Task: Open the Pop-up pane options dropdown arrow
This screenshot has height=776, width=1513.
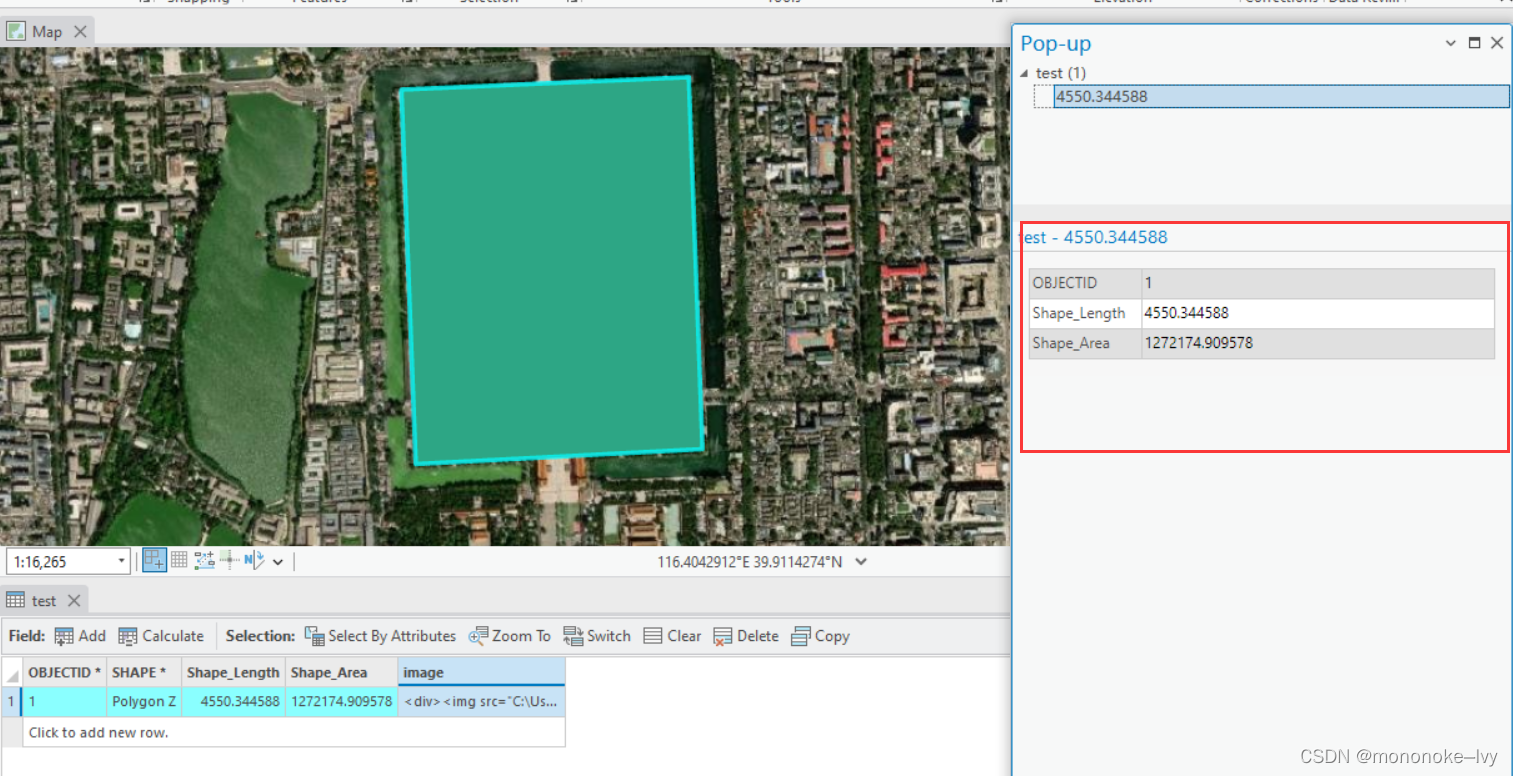Action: (1451, 43)
